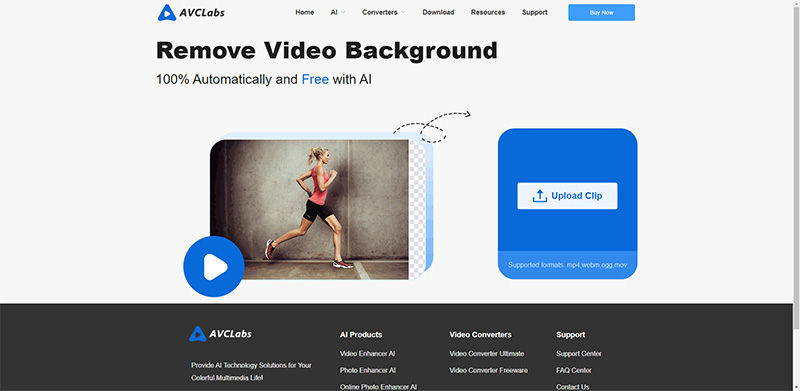Click the blue play button circle
800x391 pixels.
point(214,266)
